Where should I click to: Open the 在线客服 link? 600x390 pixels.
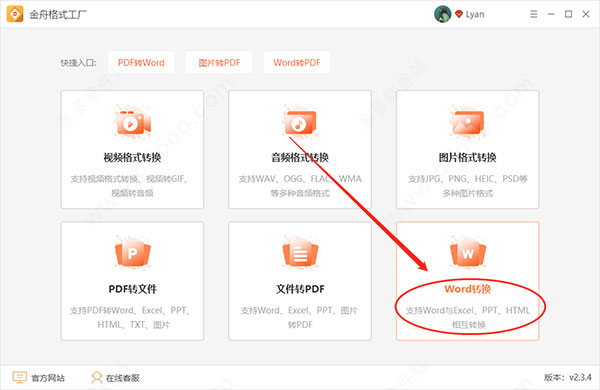click(x=122, y=378)
